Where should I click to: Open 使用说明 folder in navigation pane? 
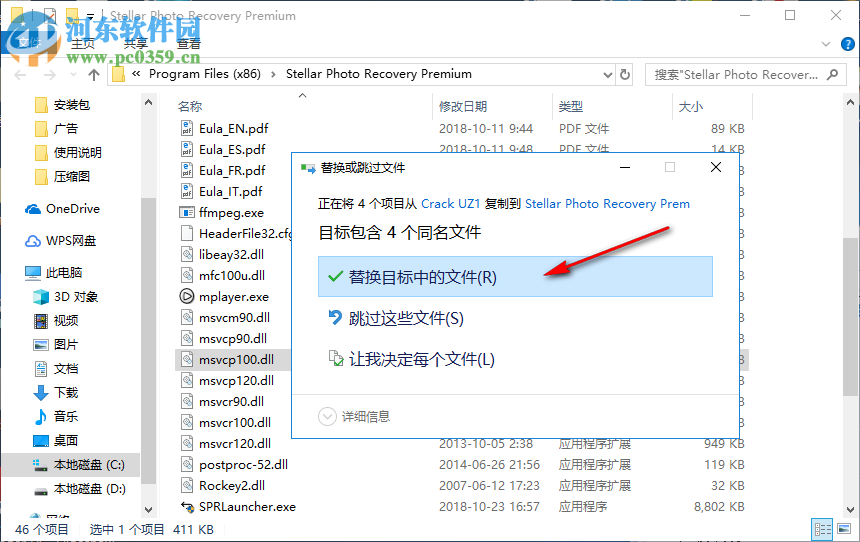(x=78, y=152)
